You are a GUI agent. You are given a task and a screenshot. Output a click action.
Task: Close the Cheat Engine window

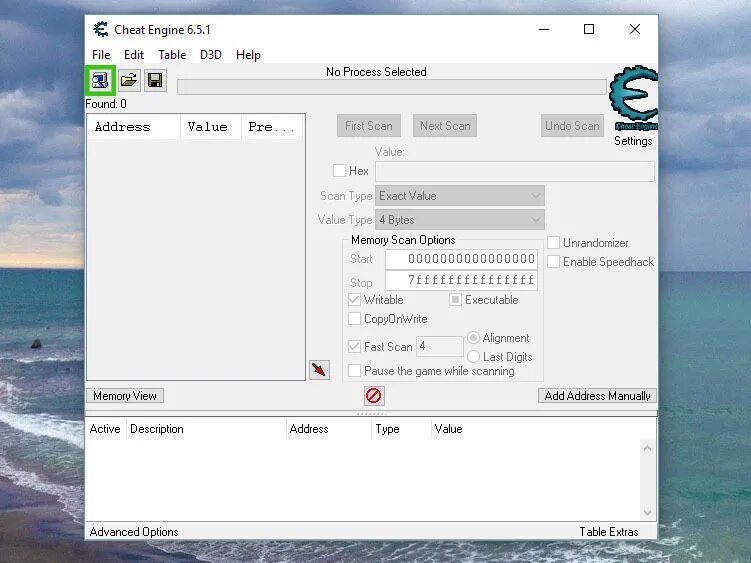coord(635,29)
